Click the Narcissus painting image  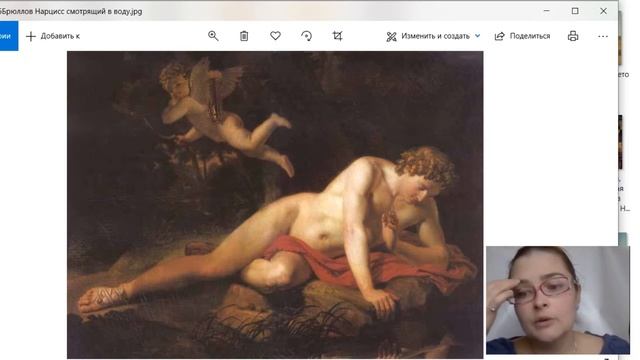tap(275, 204)
